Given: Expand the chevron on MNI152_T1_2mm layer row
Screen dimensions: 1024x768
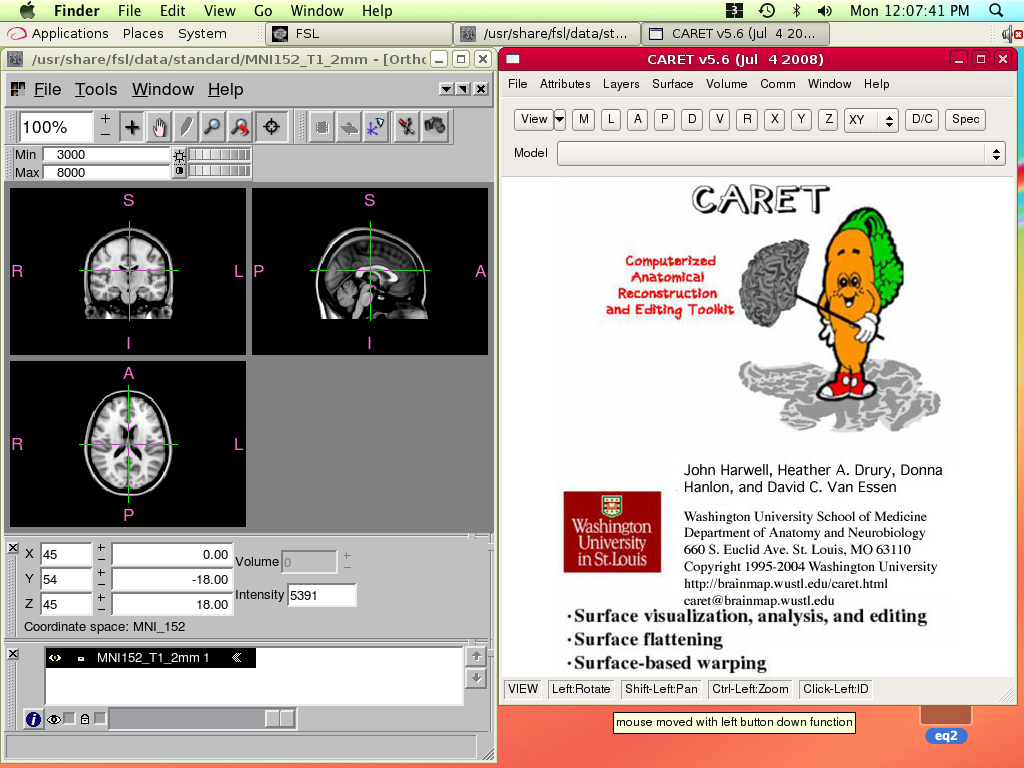Looking at the screenshot, I should pyautogui.click(x=237, y=658).
